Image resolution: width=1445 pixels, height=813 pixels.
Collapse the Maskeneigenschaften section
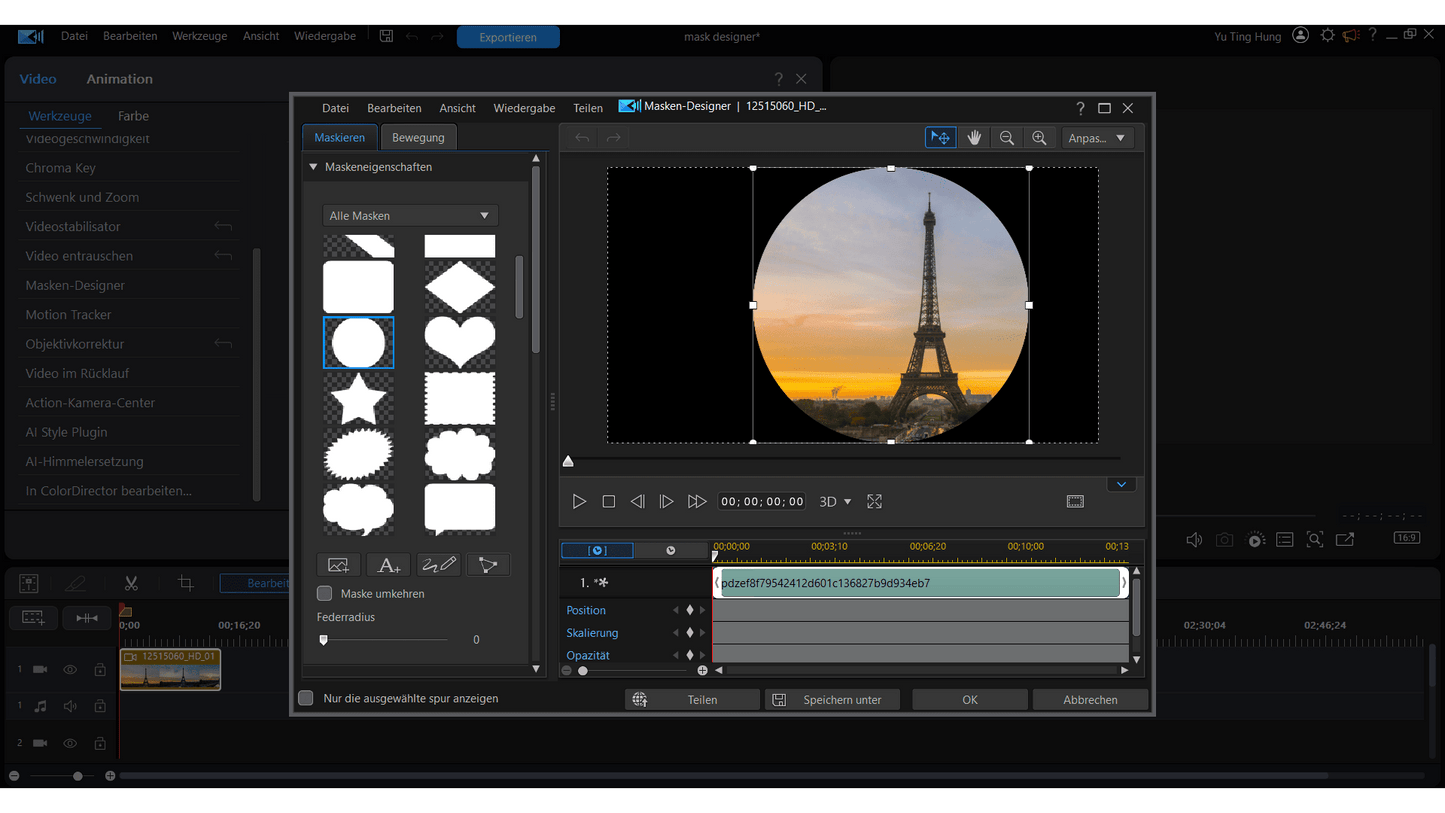coord(313,167)
